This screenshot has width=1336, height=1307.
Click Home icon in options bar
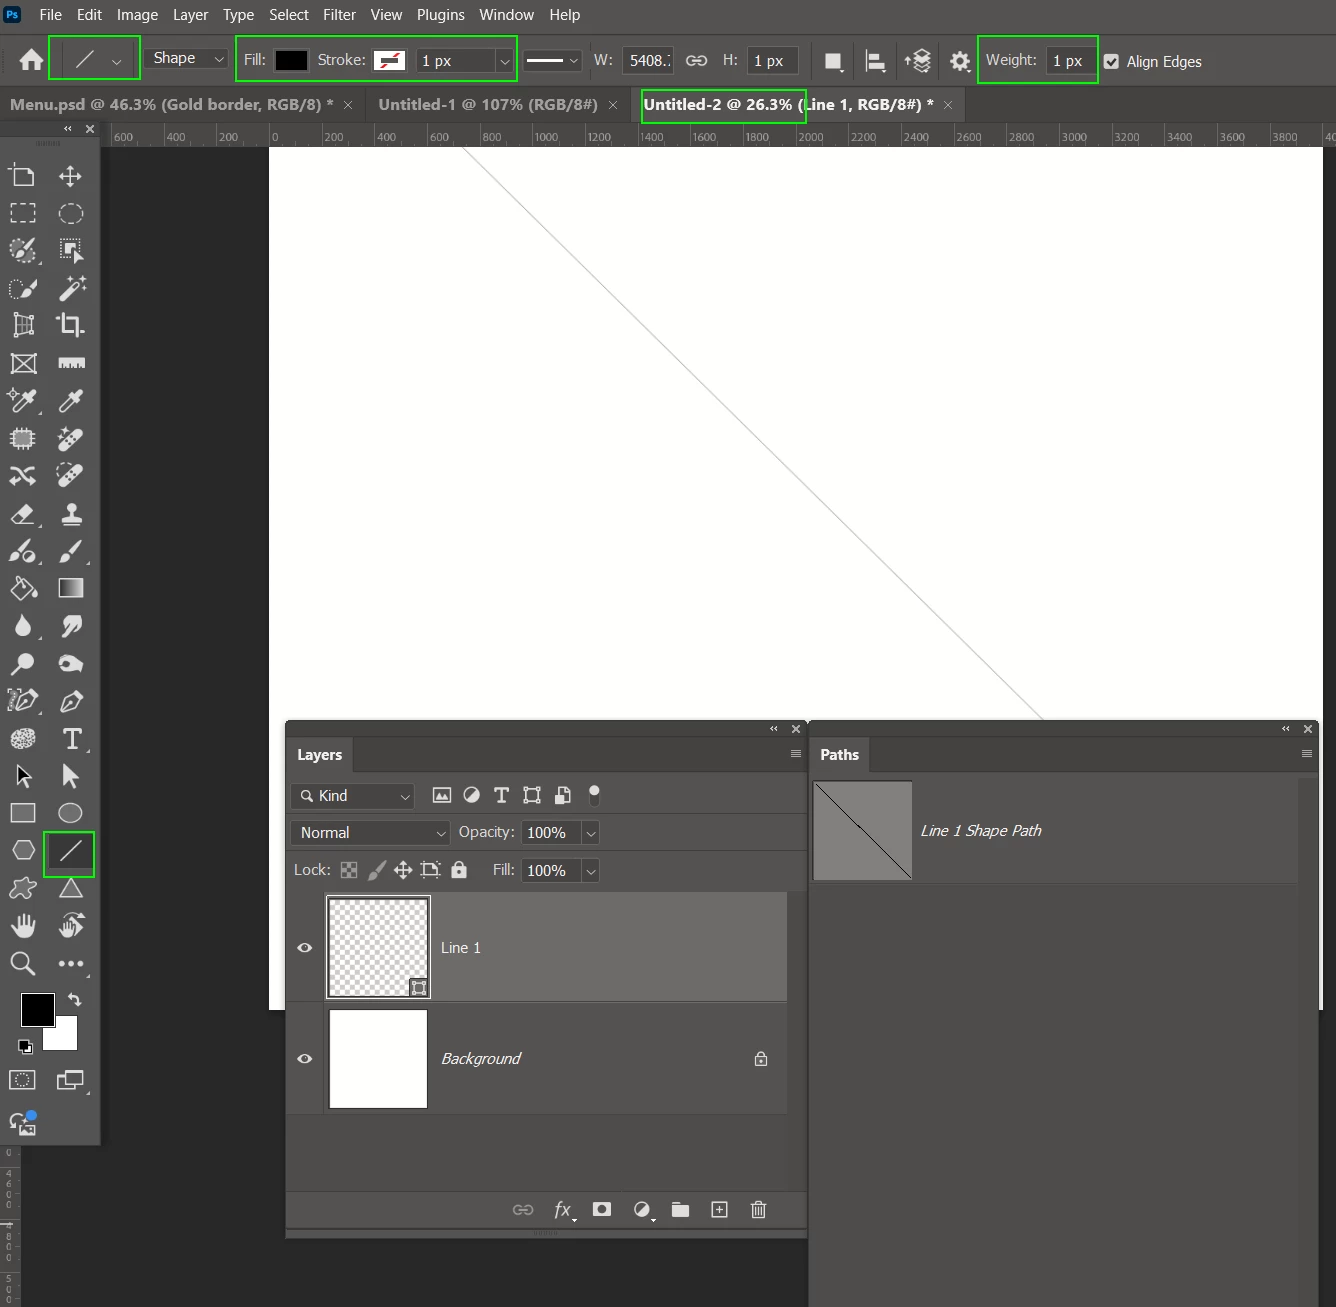point(31,60)
